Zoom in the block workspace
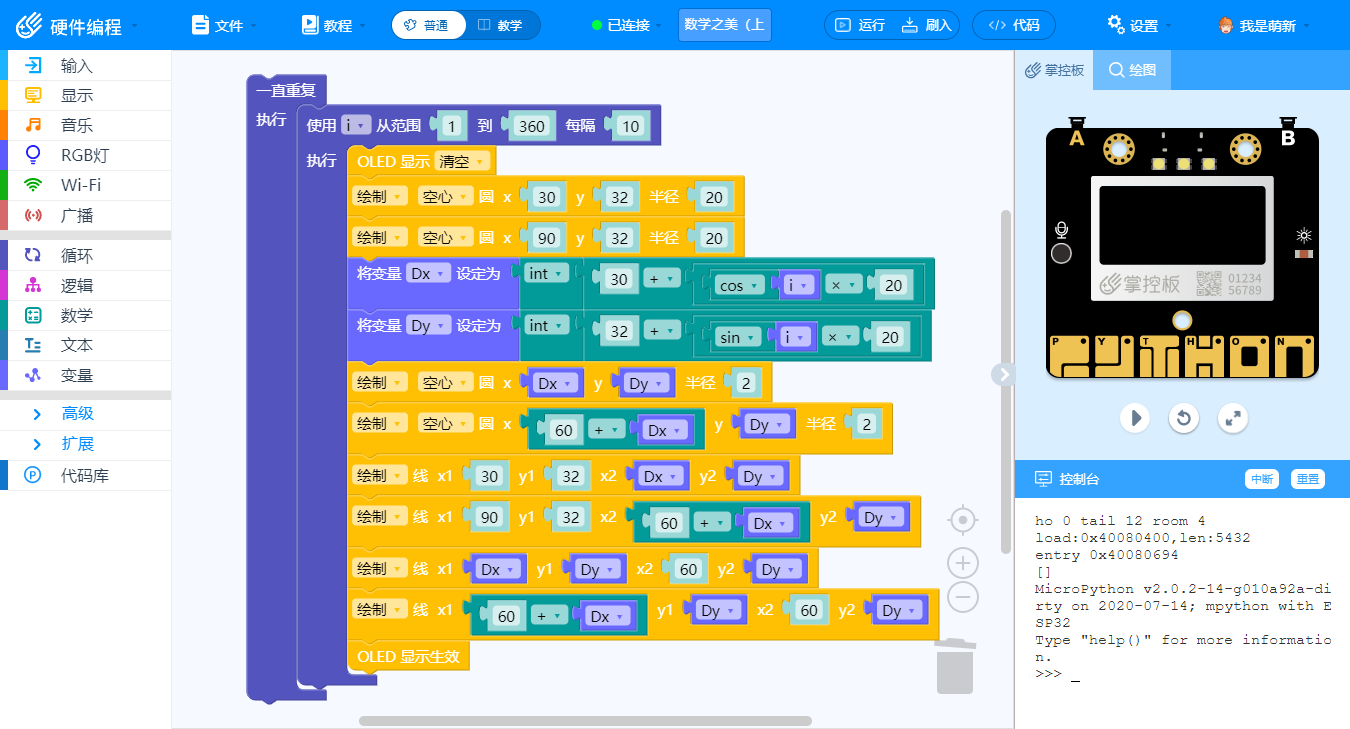 962,561
